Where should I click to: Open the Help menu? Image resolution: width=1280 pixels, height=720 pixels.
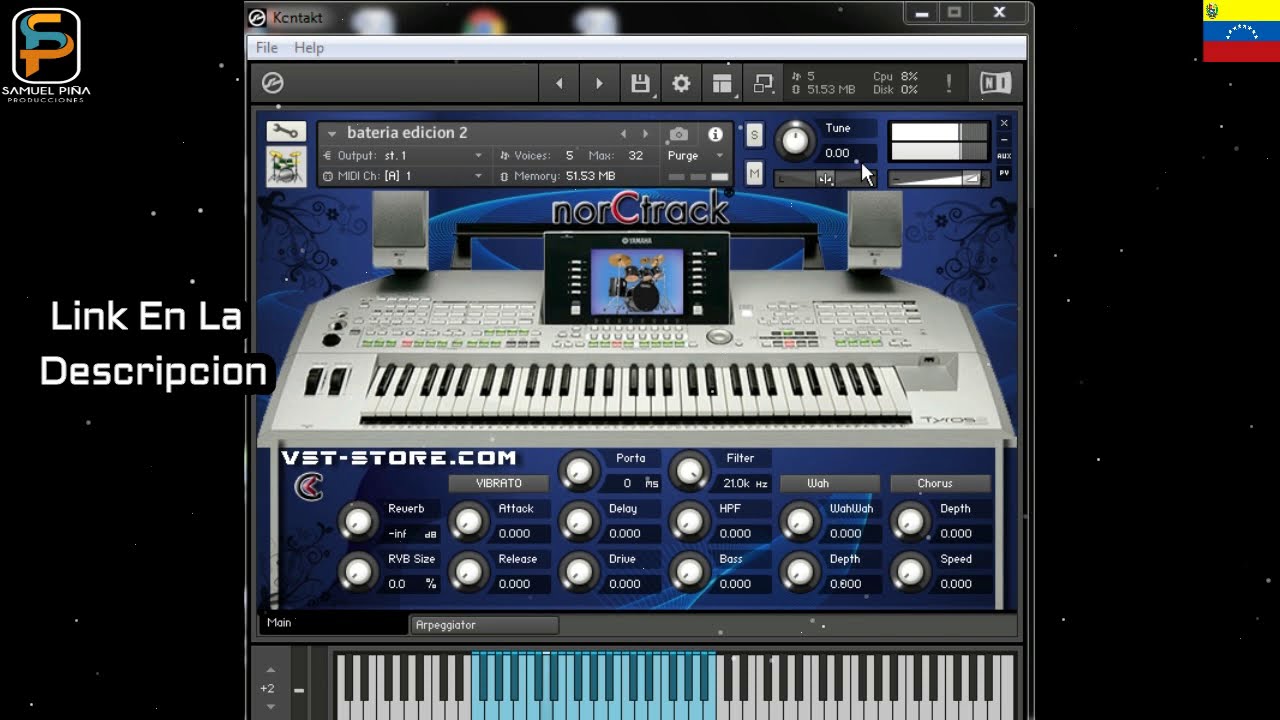click(x=309, y=48)
